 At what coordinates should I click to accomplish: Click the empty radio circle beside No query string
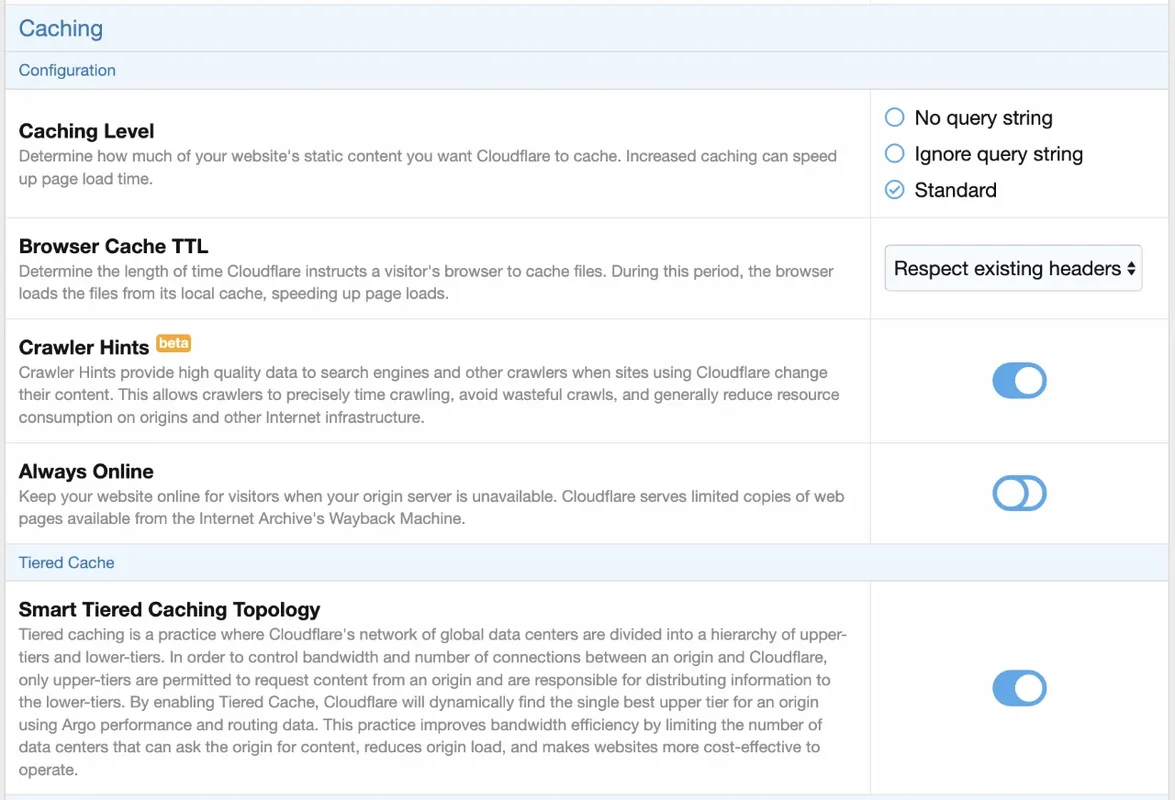(x=894, y=117)
